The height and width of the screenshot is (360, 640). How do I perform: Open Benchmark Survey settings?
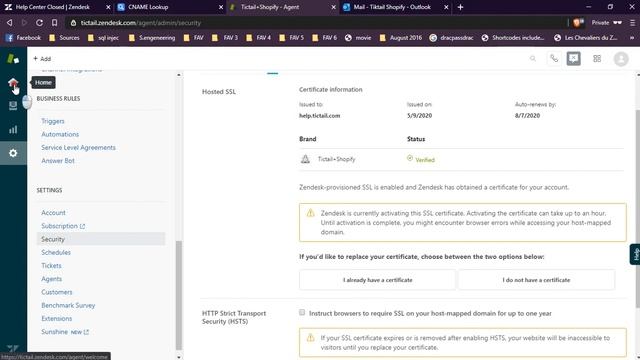[x=68, y=305]
